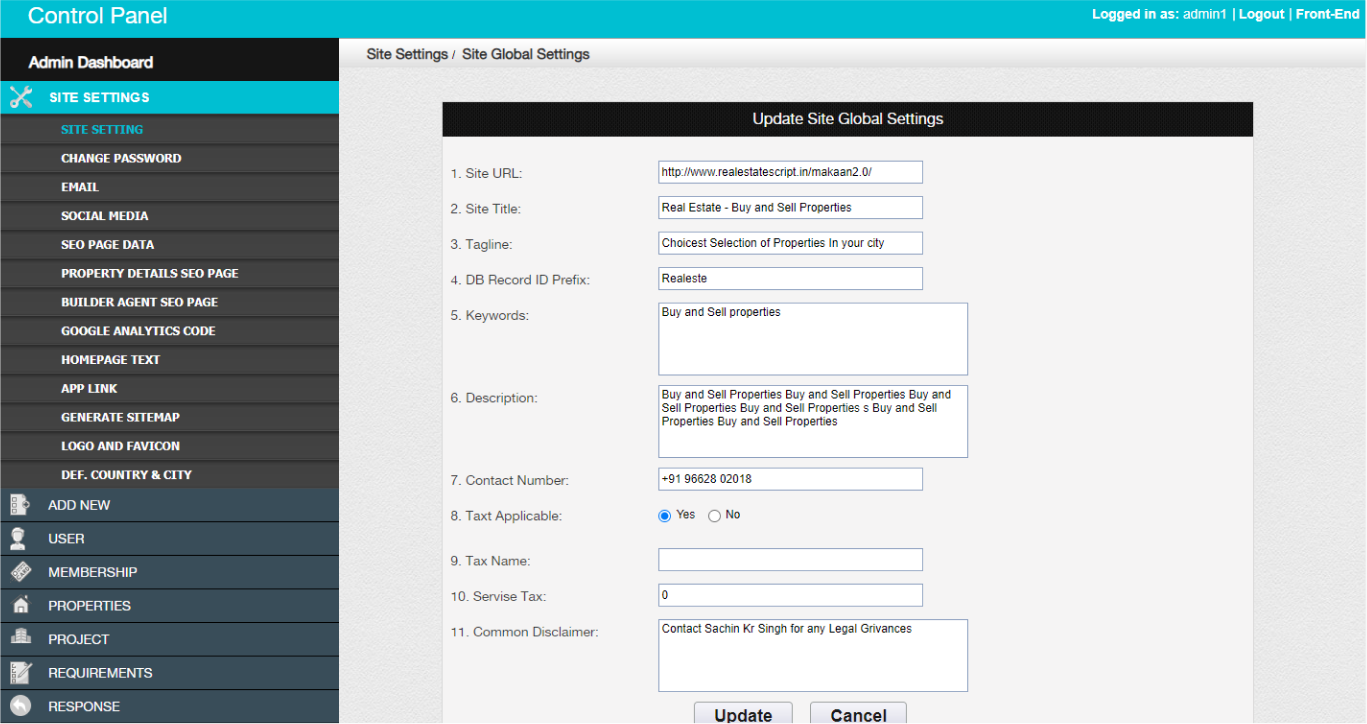Open GOOGLE ANALYTICS CODE item
The width and height of the screenshot is (1367, 724).
pyautogui.click(x=170, y=331)
